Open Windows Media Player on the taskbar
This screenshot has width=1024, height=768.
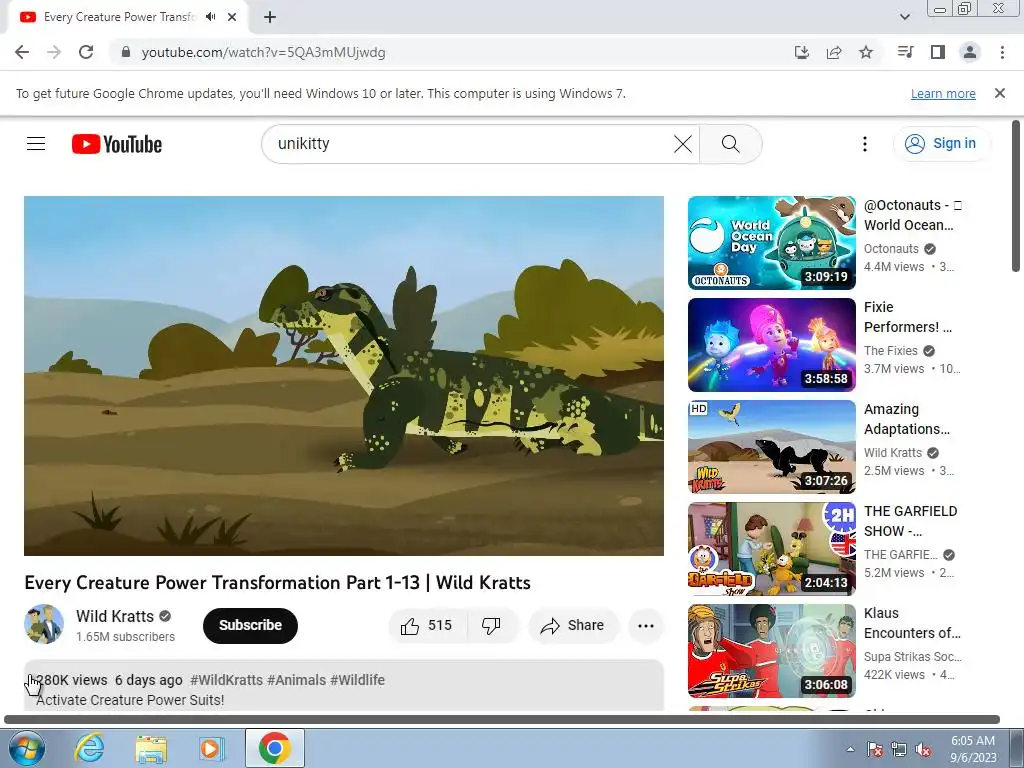(x=211, y=748)
